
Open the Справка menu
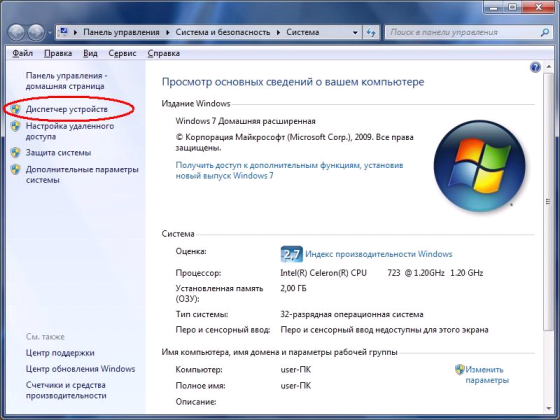[x=164, y=53]
